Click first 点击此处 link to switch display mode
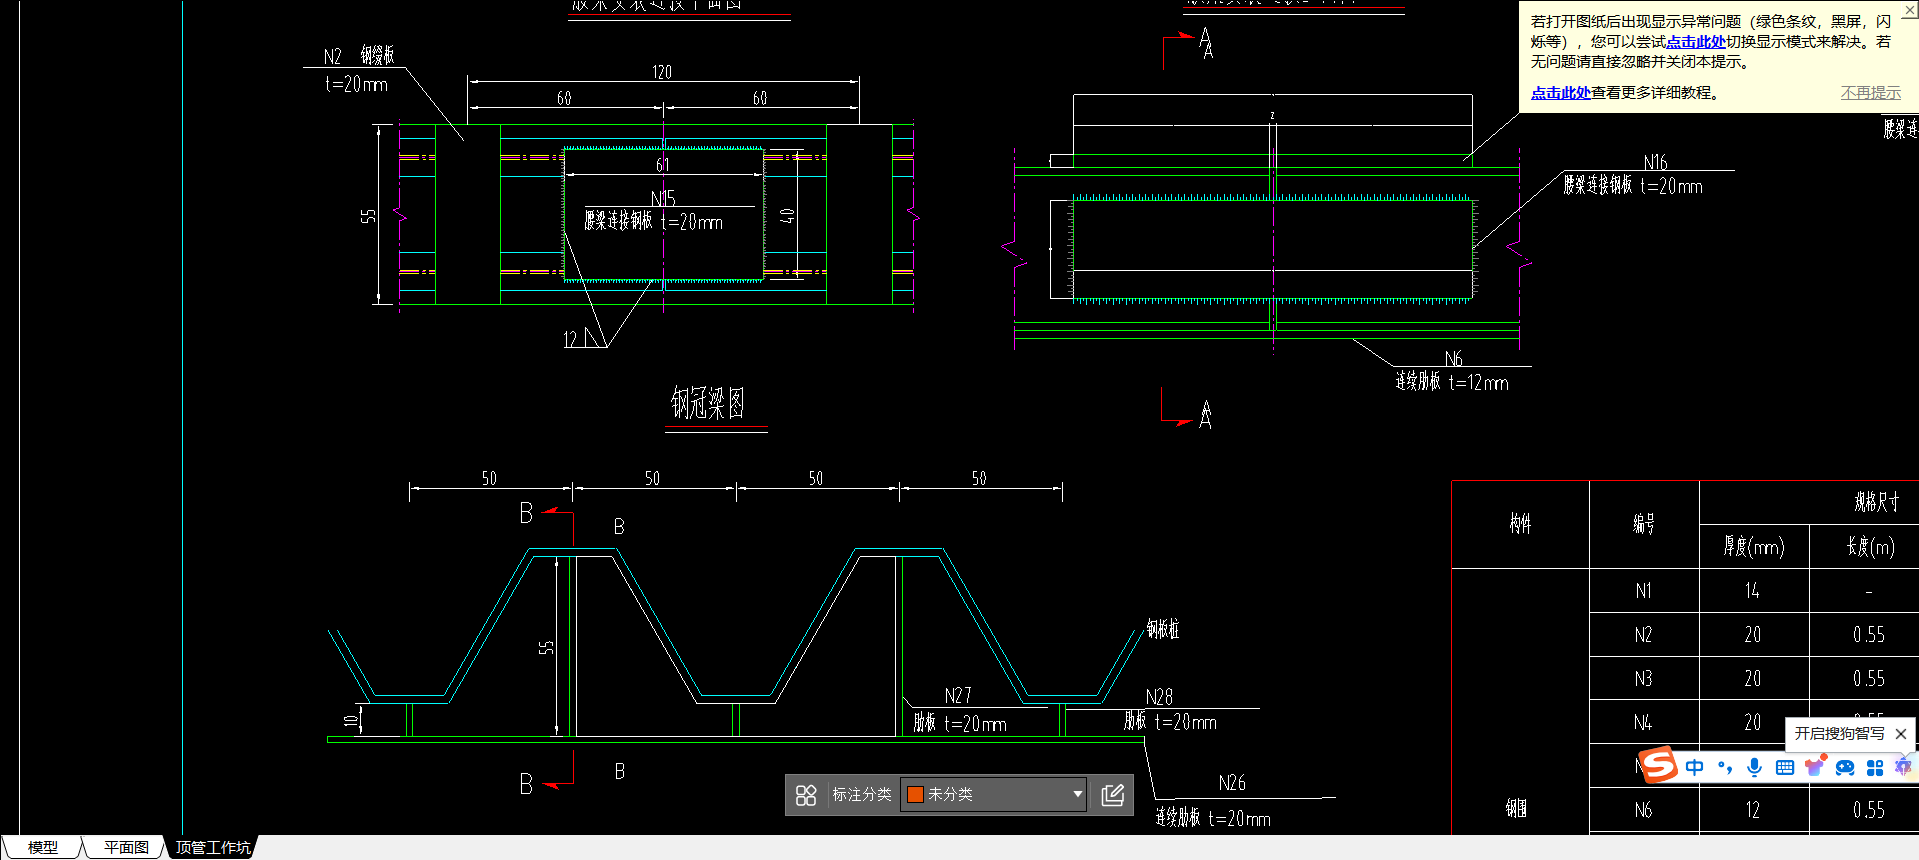1919x860 pixels. [x=1695, y=41]
